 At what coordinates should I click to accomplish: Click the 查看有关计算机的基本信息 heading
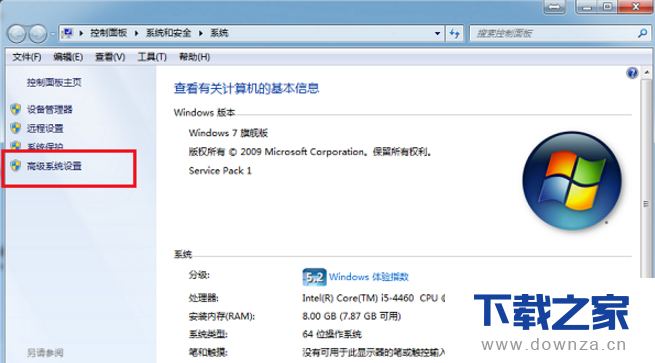[x=246, y=88]
